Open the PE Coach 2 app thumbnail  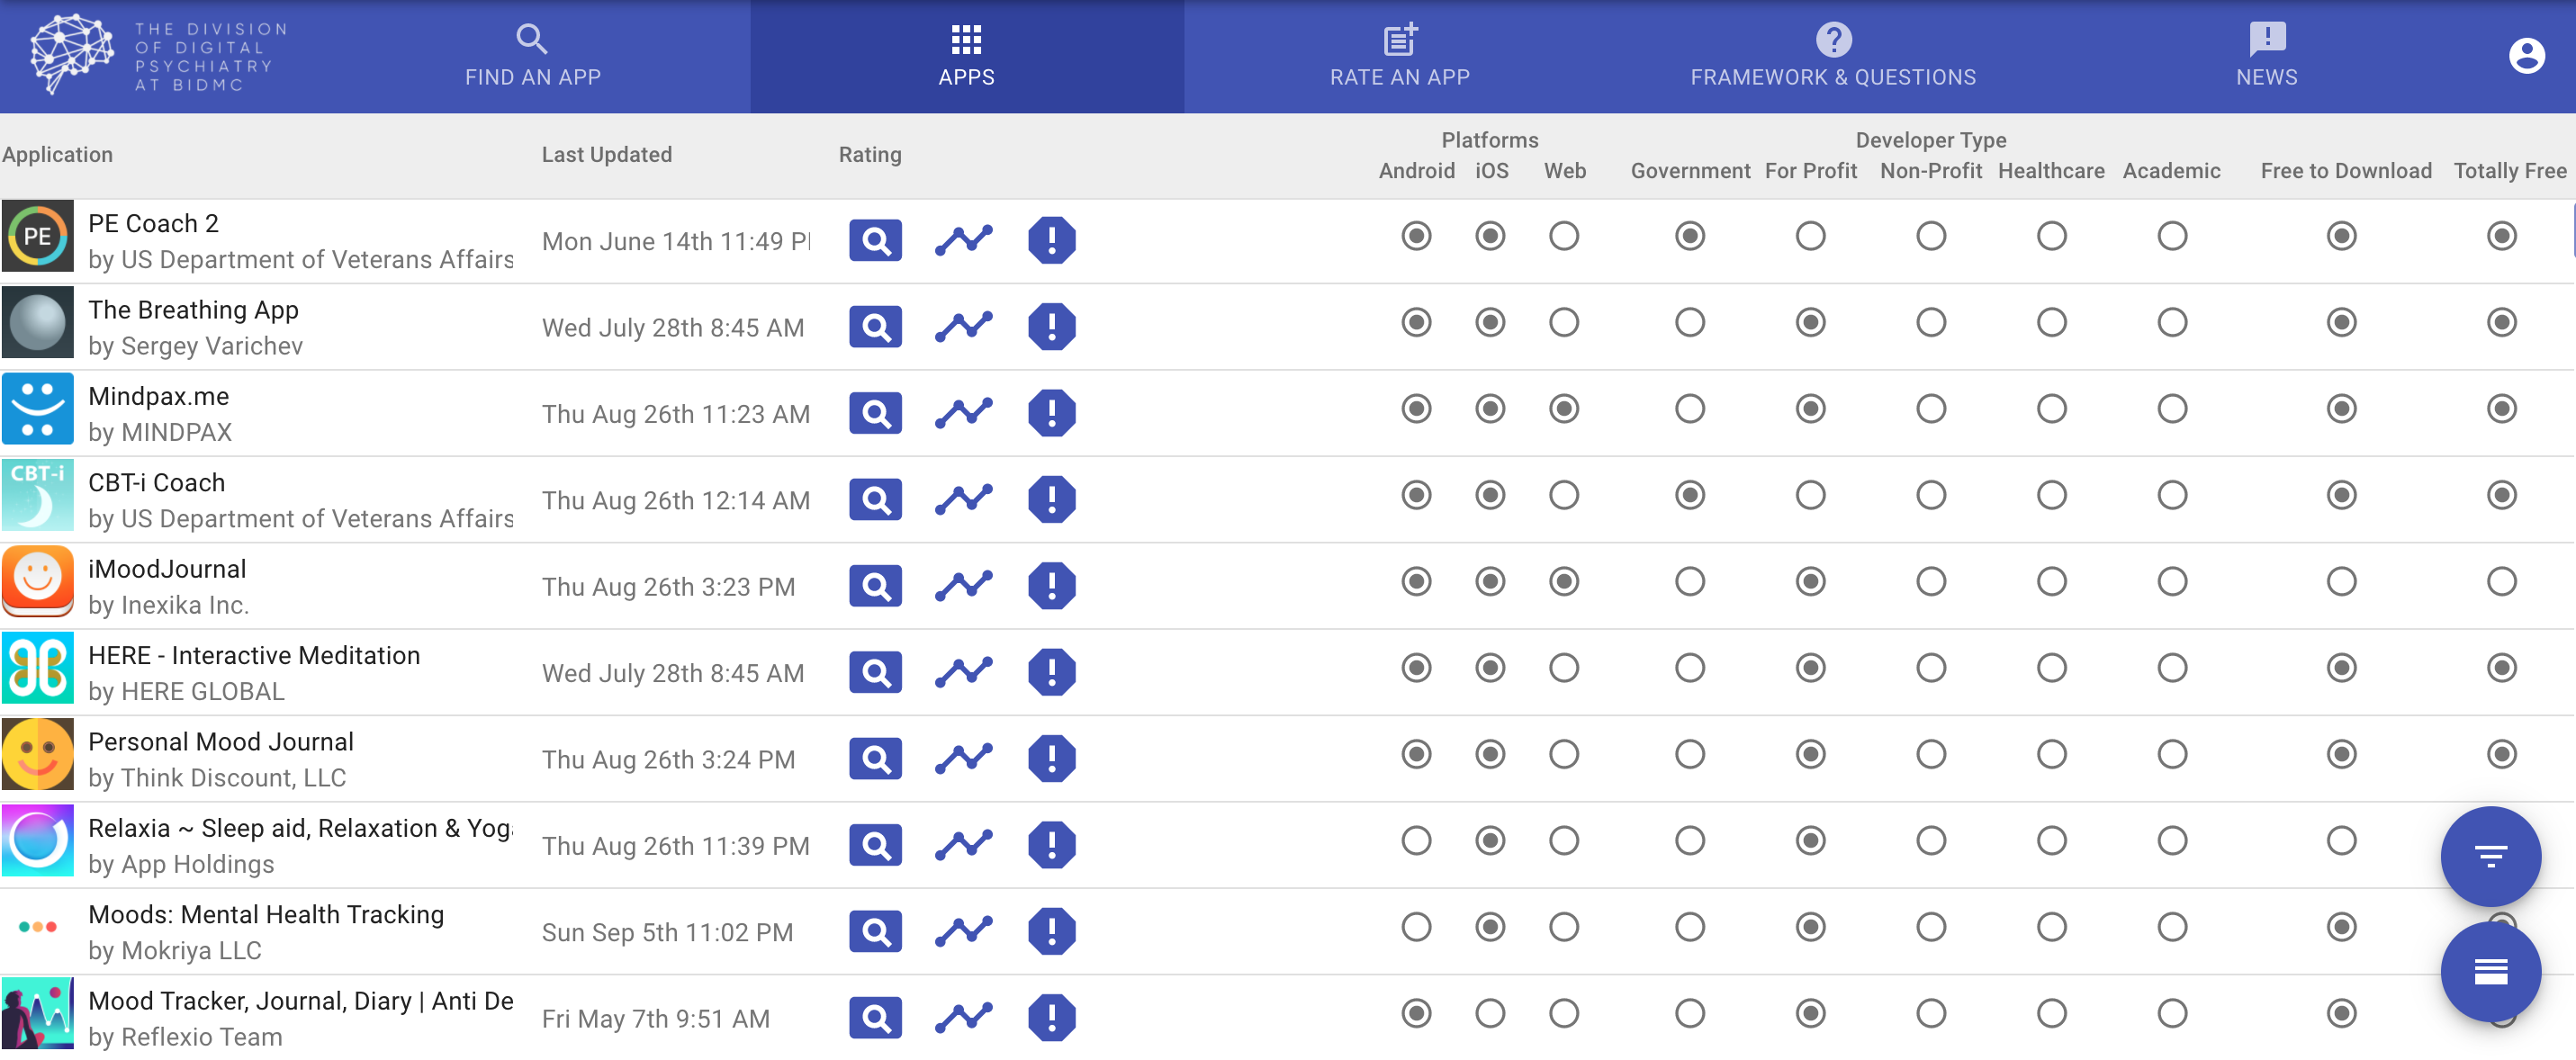(x=37, y=237)
